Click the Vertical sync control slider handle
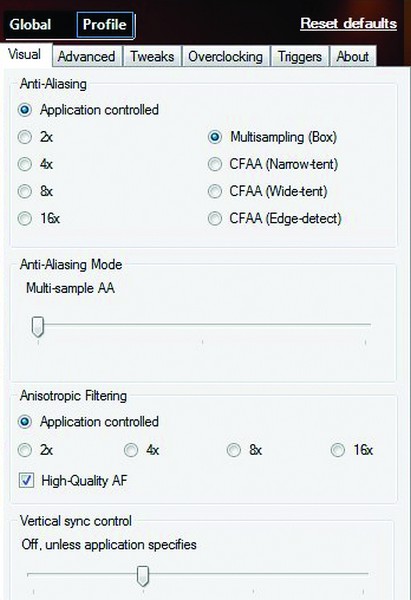Screen dimensions: 411x600 pos(143,576)
